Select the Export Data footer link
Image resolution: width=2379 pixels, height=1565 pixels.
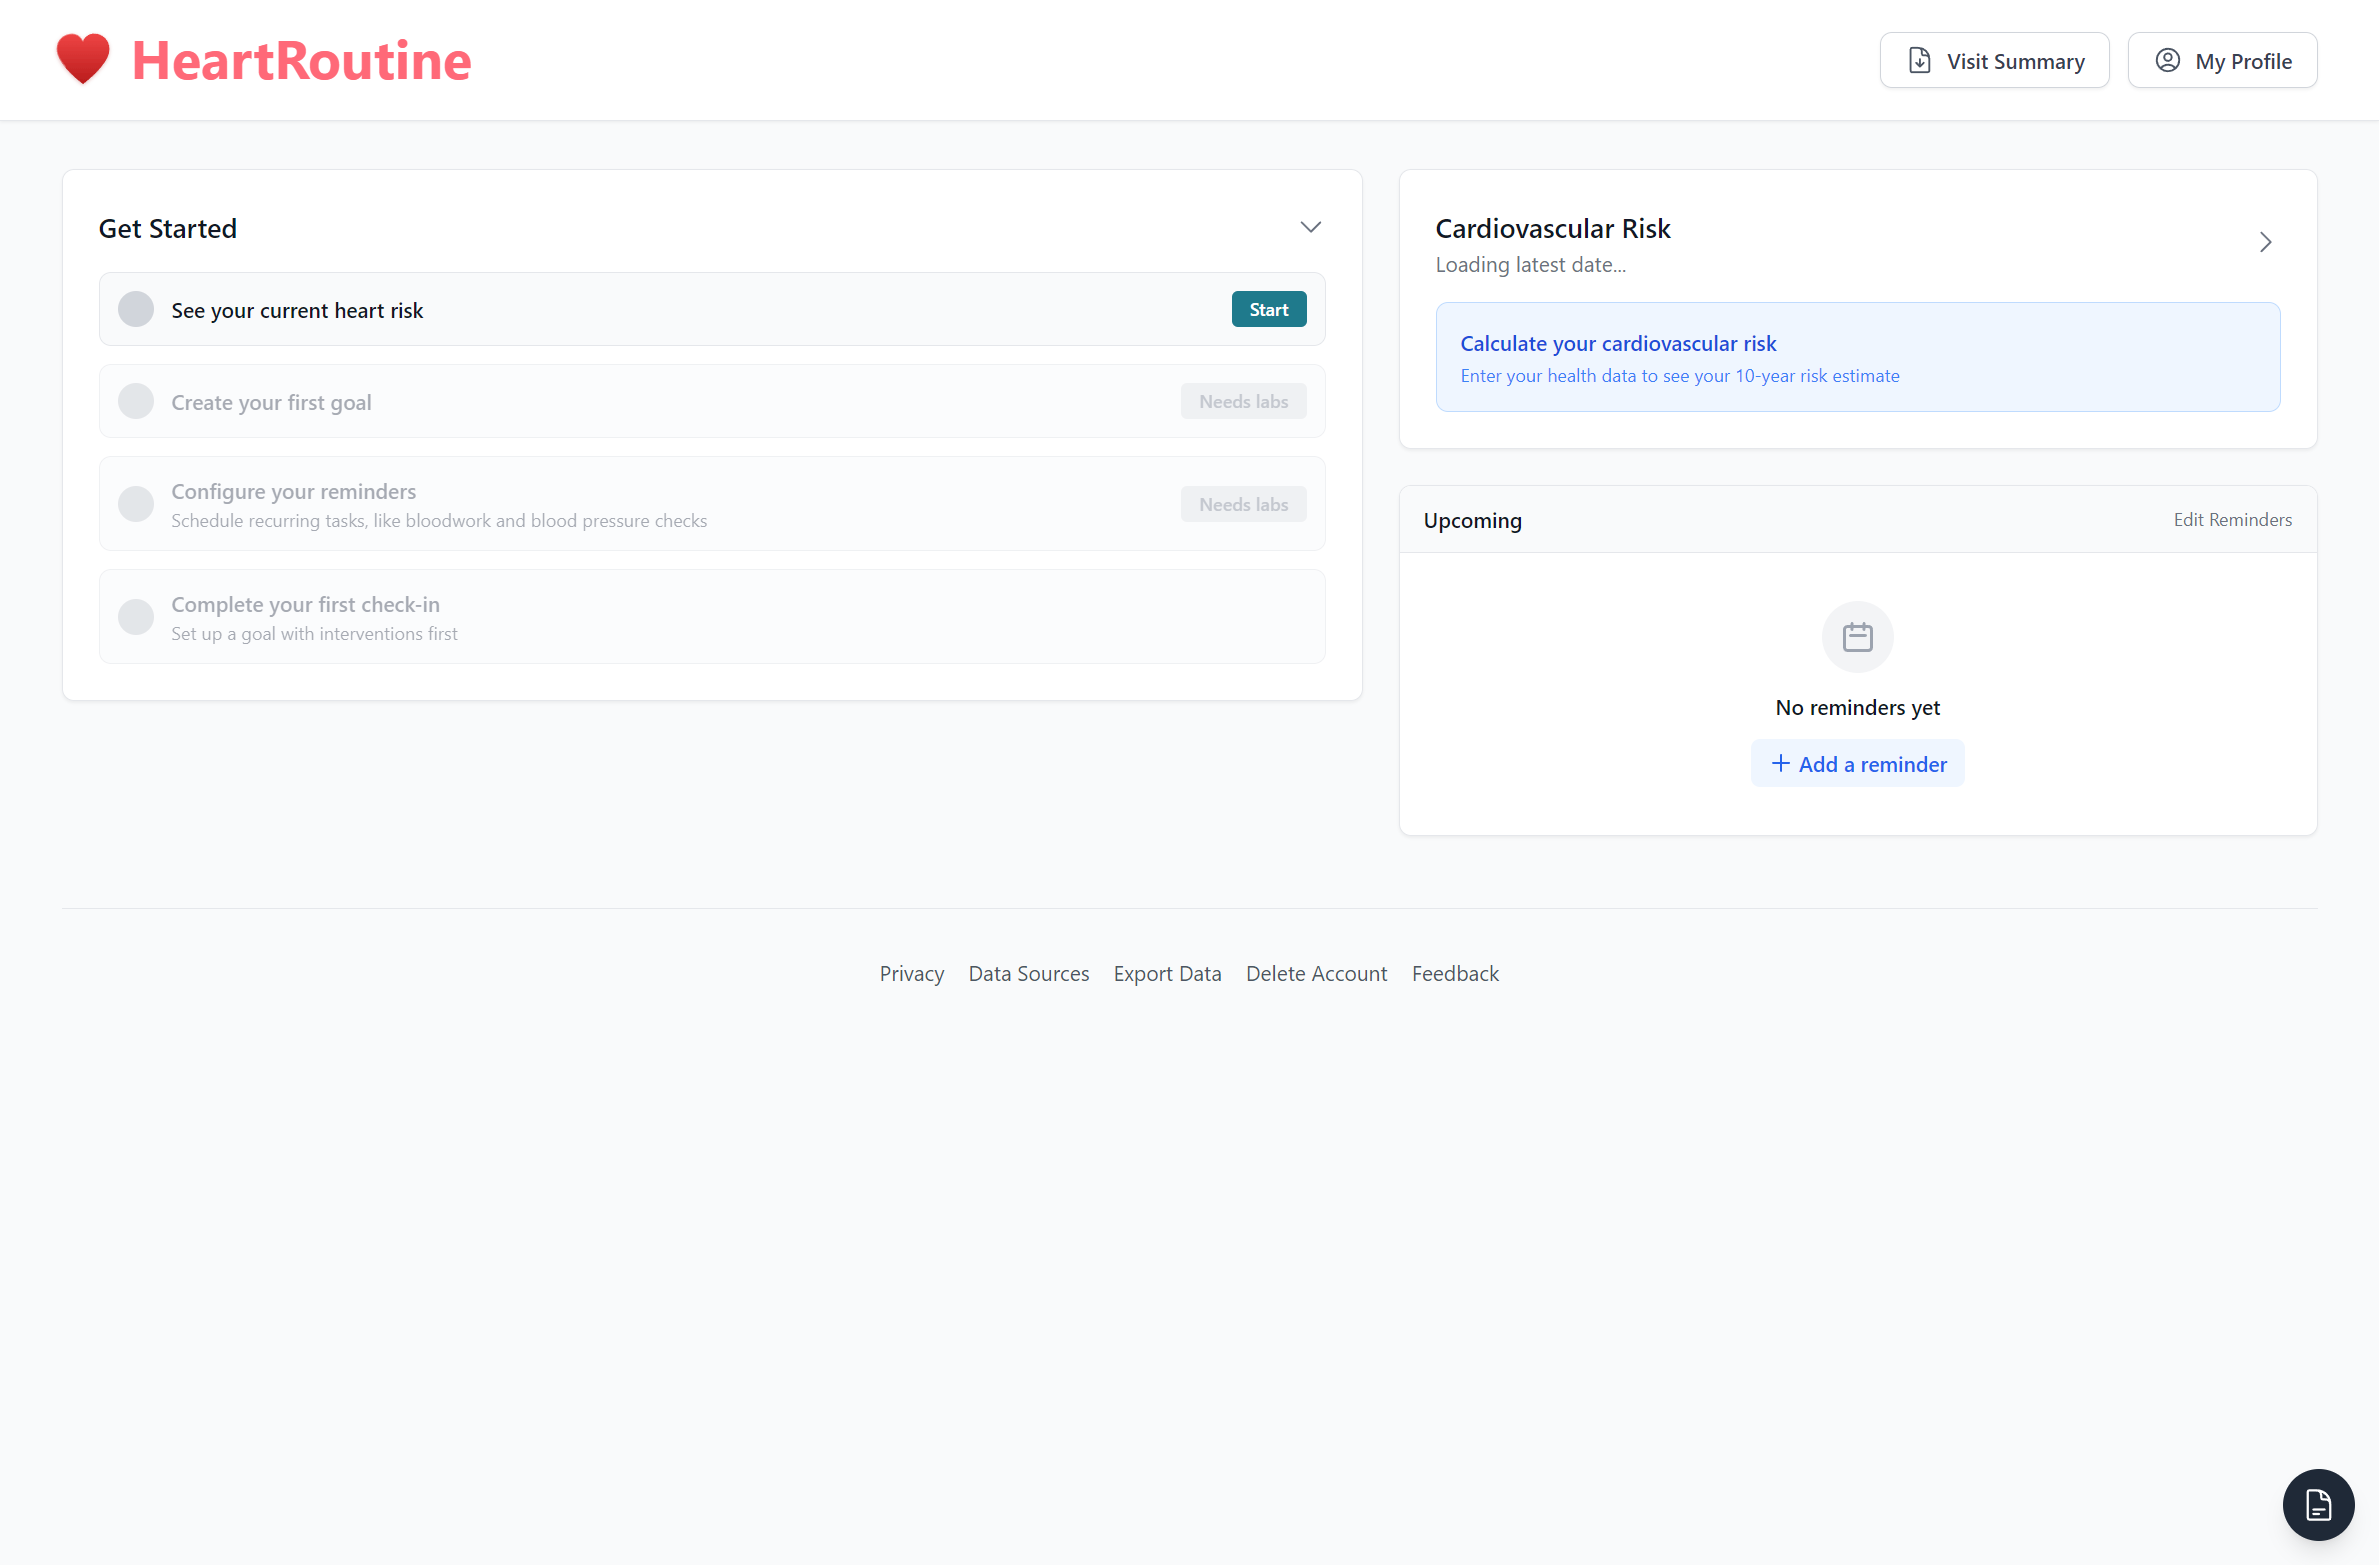1167,974
